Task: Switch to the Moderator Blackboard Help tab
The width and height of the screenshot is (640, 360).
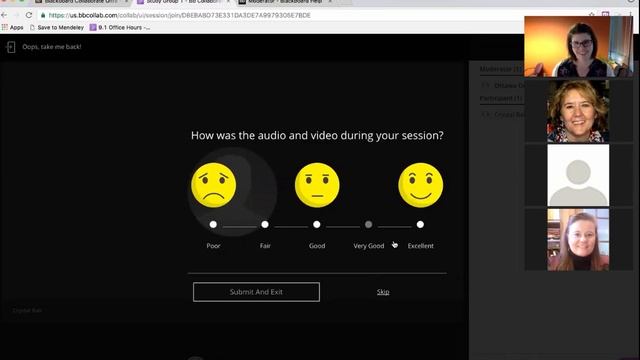Action: pos(286,2)
